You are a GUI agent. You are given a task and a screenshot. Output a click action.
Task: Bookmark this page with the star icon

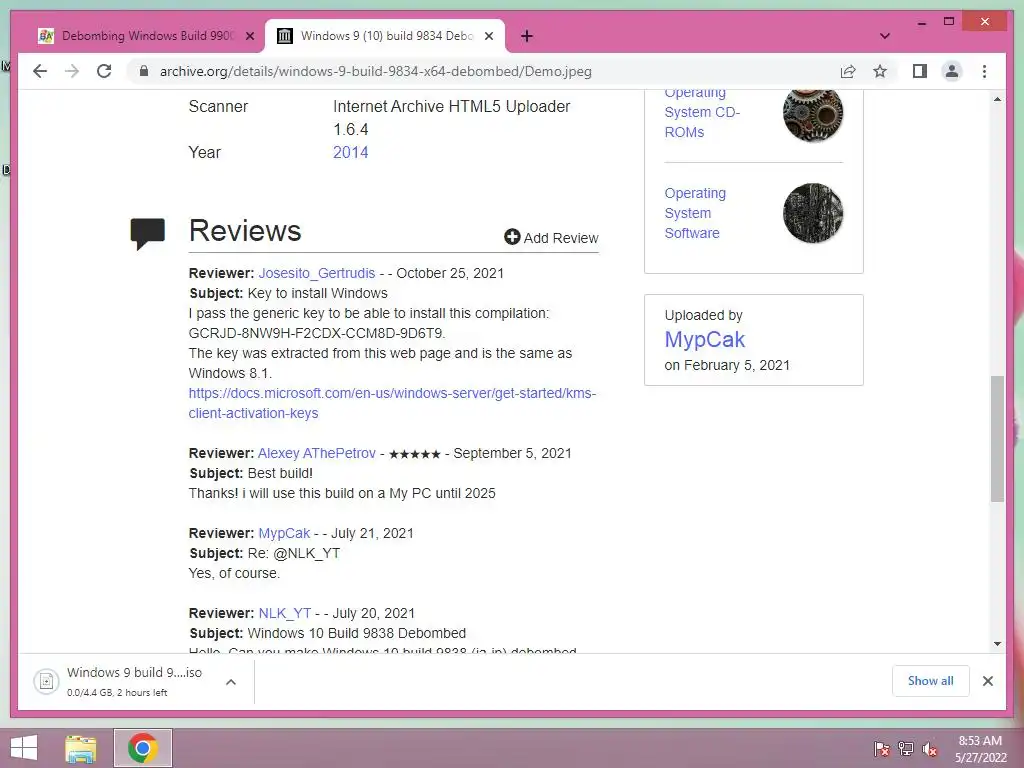[x=880, y=71]
